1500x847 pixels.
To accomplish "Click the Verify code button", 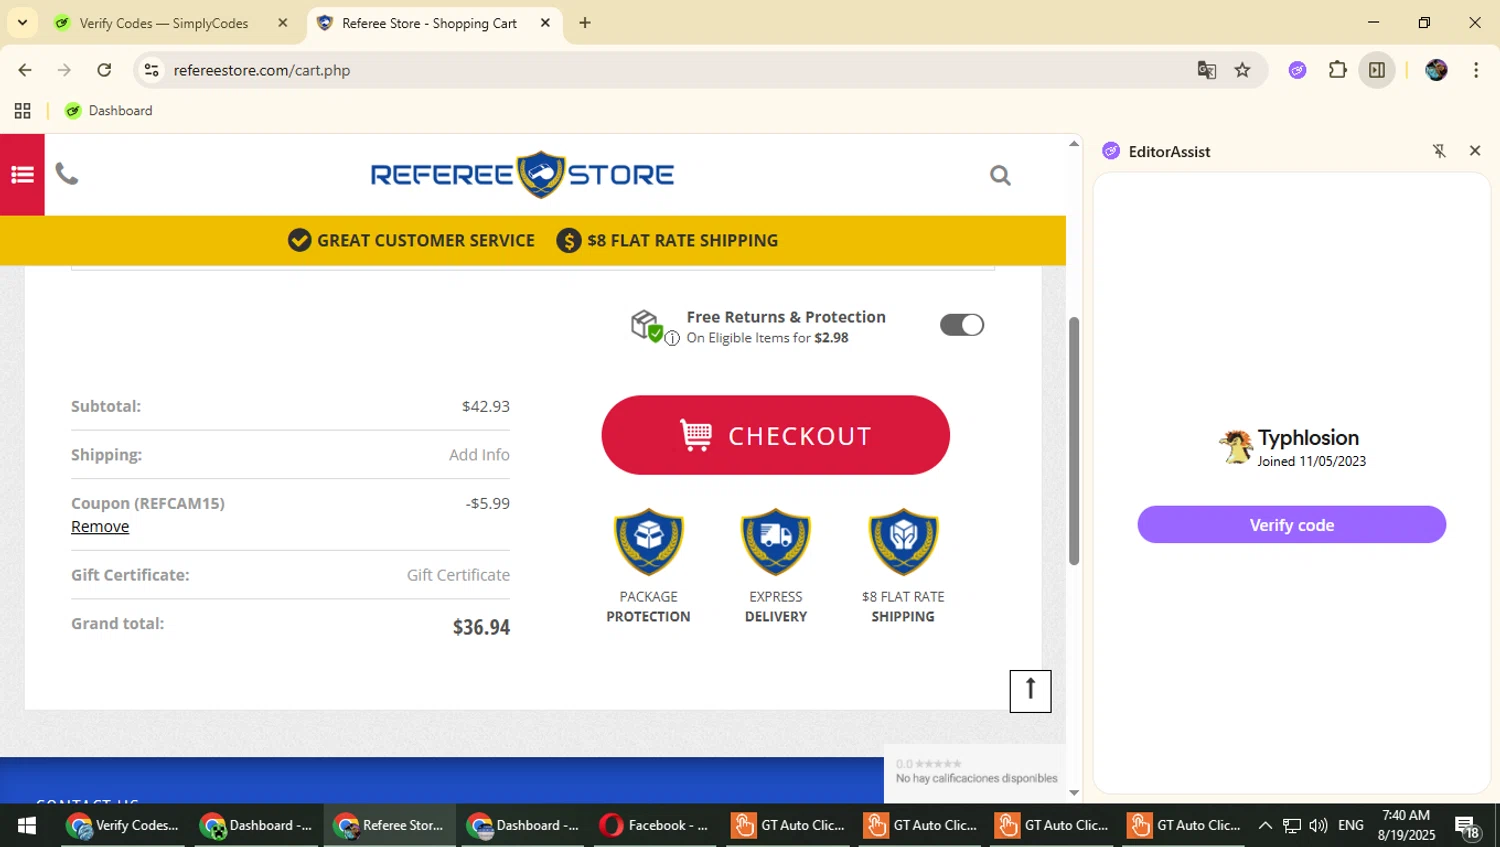I will 1291,525.
